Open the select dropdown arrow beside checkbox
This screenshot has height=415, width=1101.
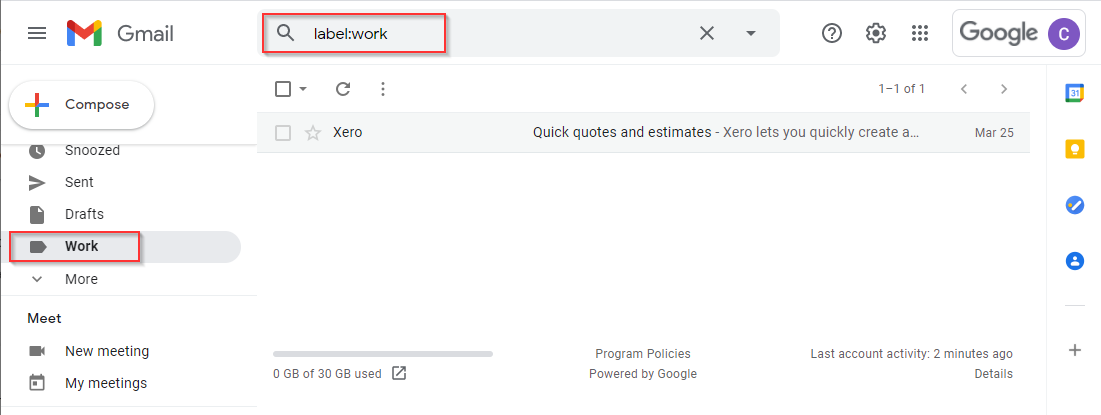tap(303, 89)
